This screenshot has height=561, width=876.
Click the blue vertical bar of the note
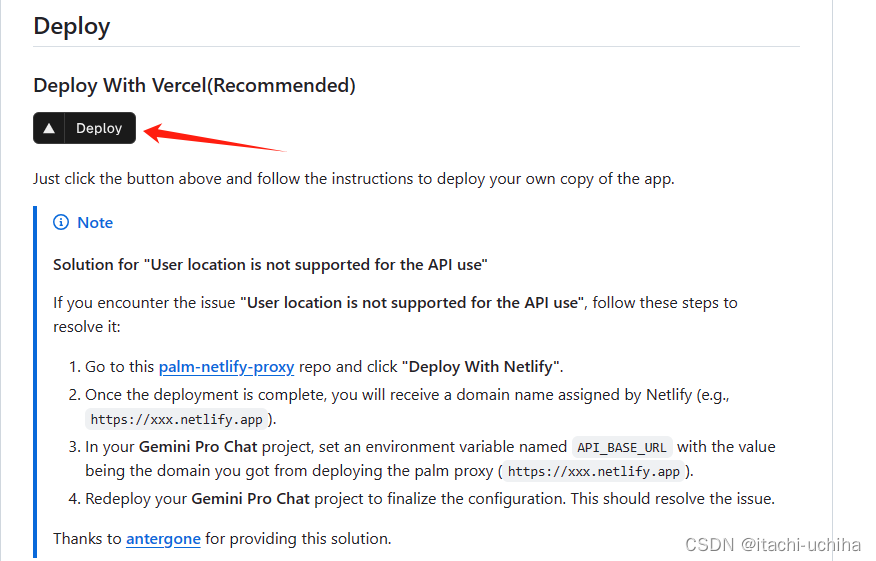pyautogui.click(x=35, y=380)
